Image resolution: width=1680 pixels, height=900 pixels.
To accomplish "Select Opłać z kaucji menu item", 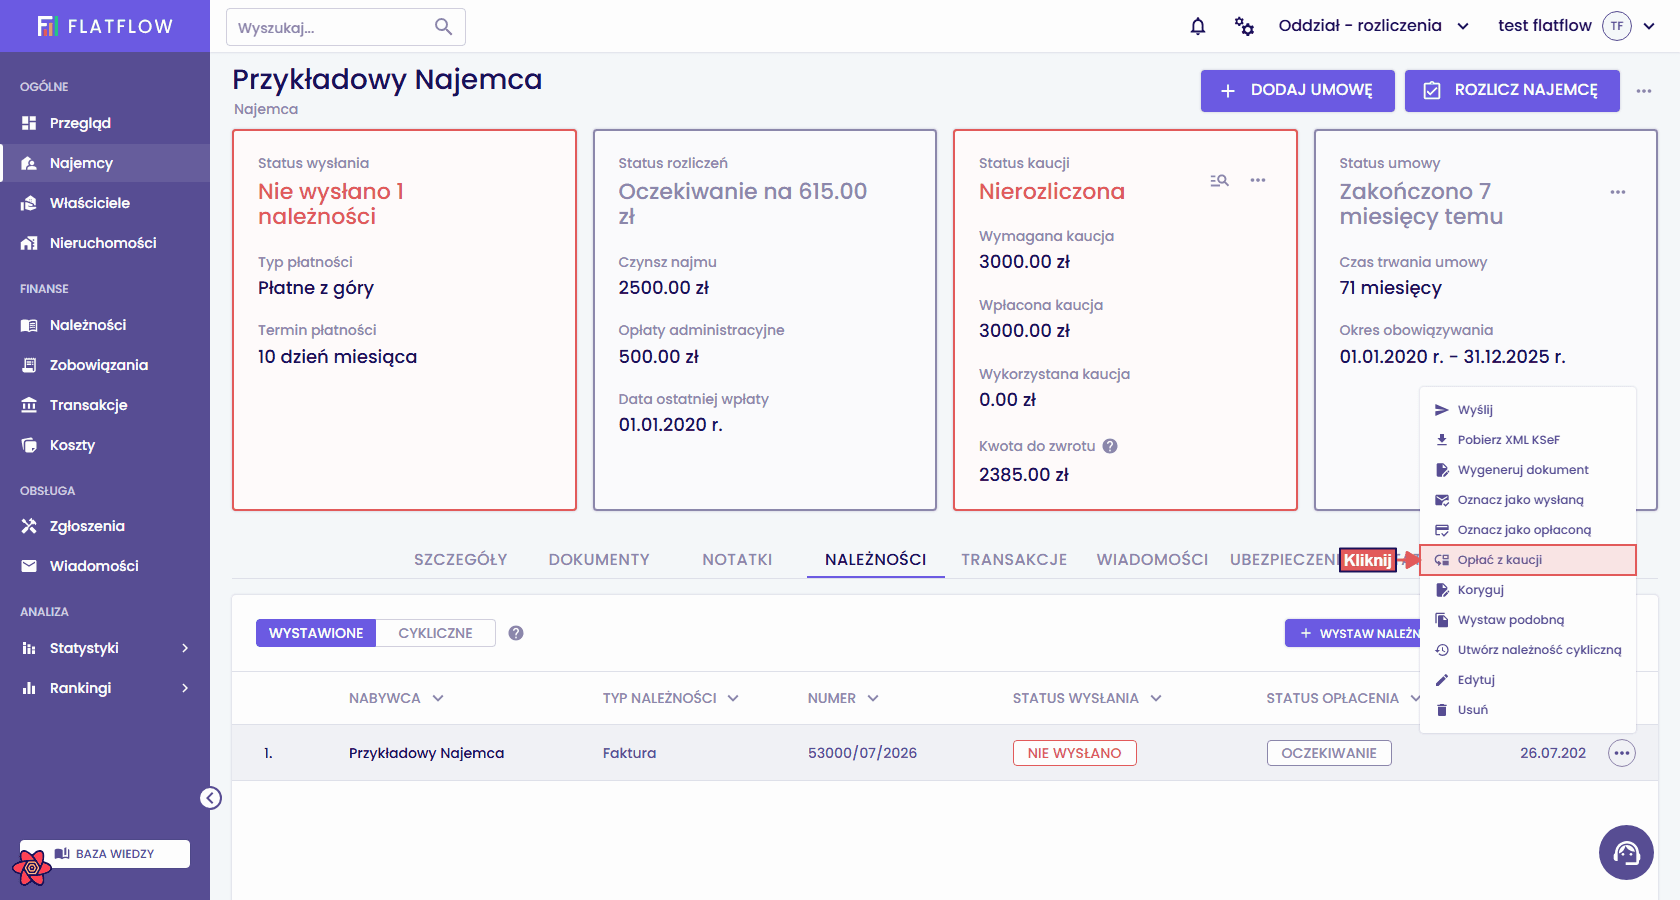I will coord(1528,560).
